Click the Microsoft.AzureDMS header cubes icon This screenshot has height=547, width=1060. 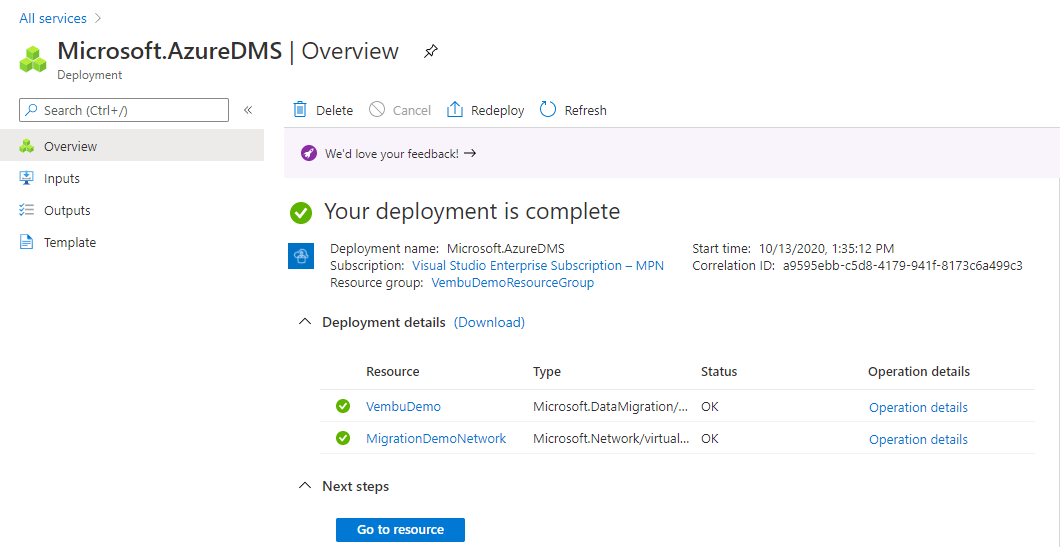(x=33, y=59)
